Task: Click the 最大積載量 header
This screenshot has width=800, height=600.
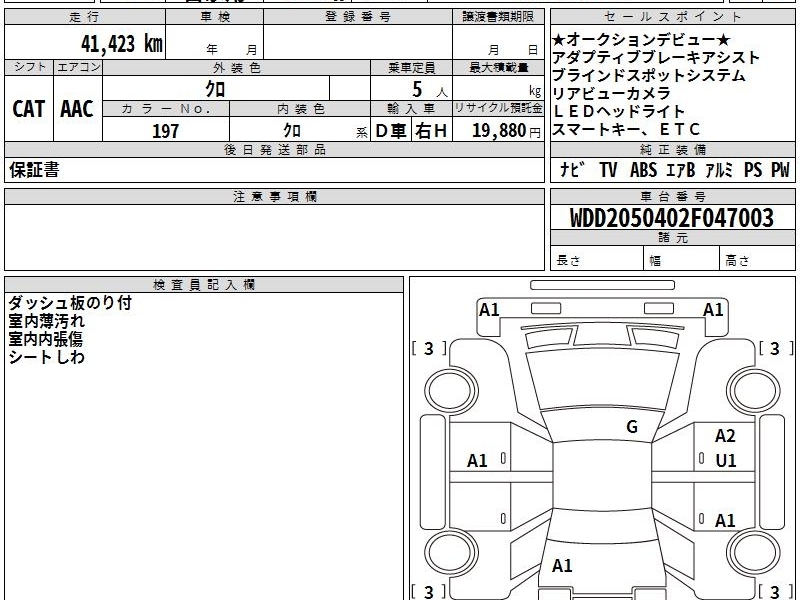Action: [x=498, y=67]
